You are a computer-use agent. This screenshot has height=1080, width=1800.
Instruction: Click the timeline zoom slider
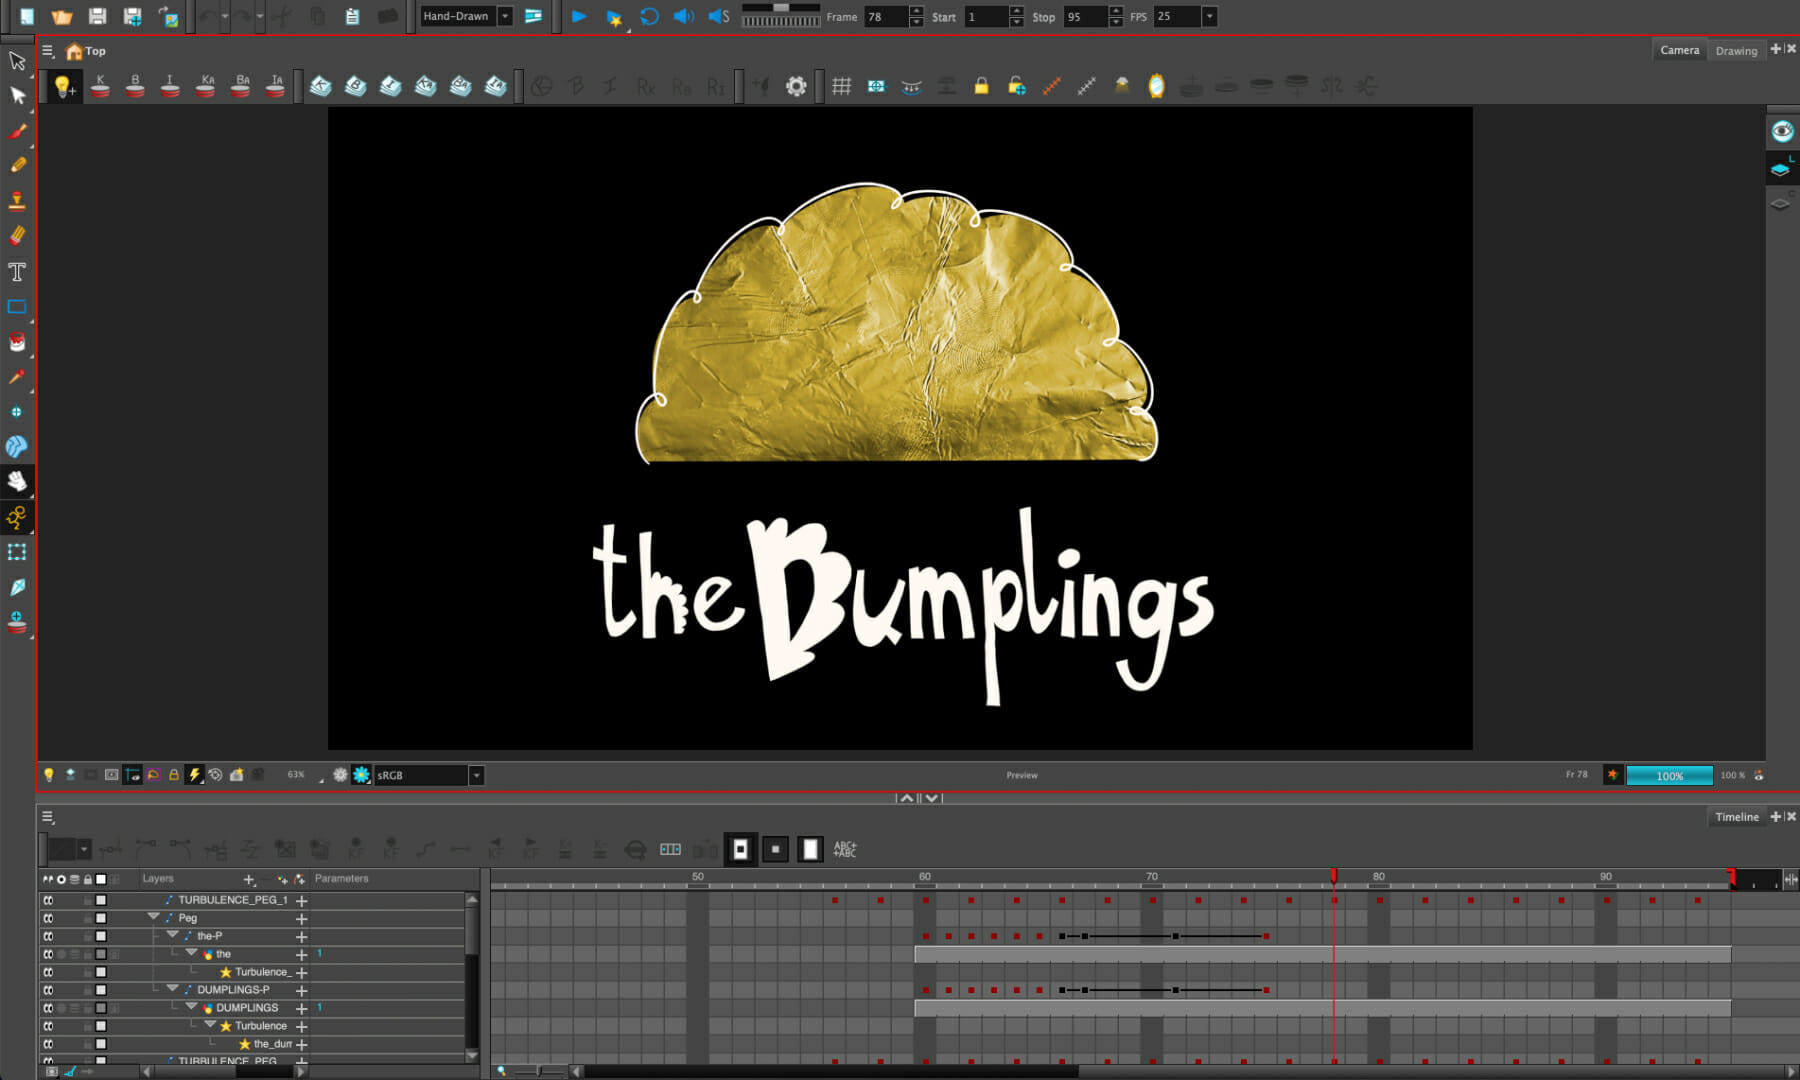click(538, 1071)
